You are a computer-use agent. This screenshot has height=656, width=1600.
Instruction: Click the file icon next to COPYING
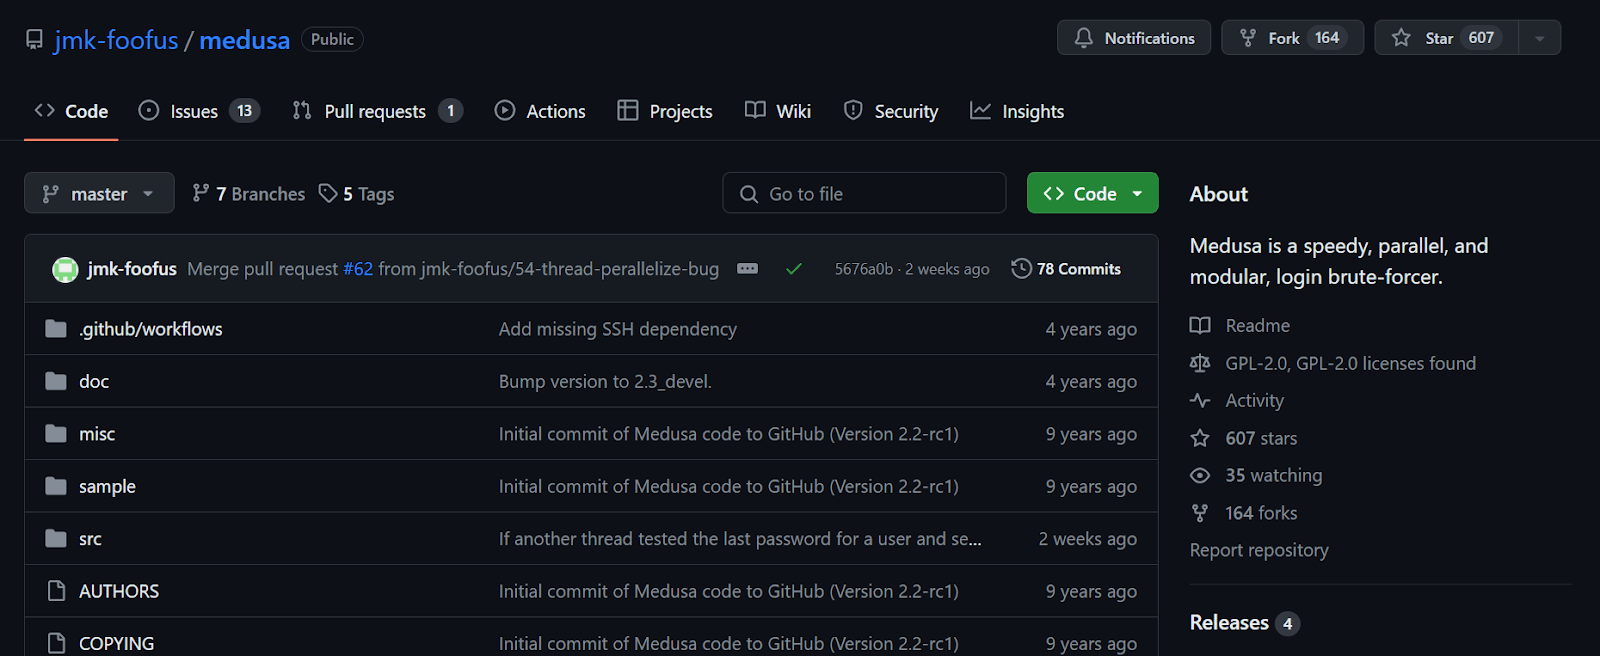click(x=56, y=643)
